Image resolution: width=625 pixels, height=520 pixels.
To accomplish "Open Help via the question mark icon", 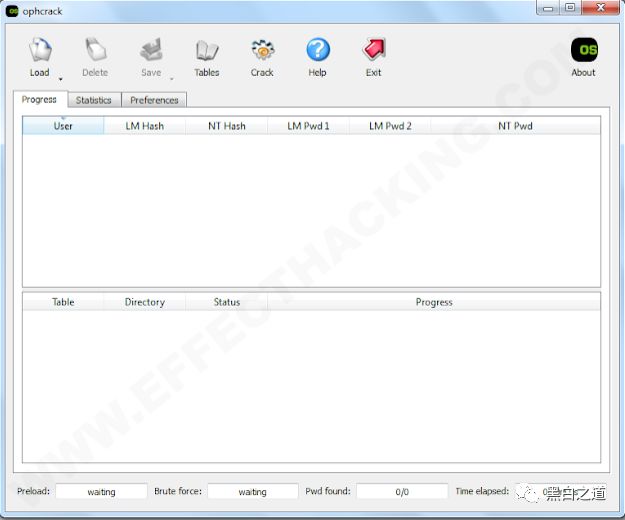I will 318,50.
